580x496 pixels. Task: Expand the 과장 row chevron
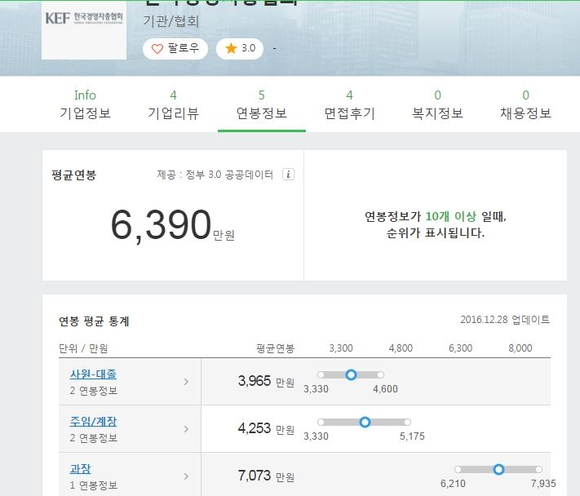(186, 476)
